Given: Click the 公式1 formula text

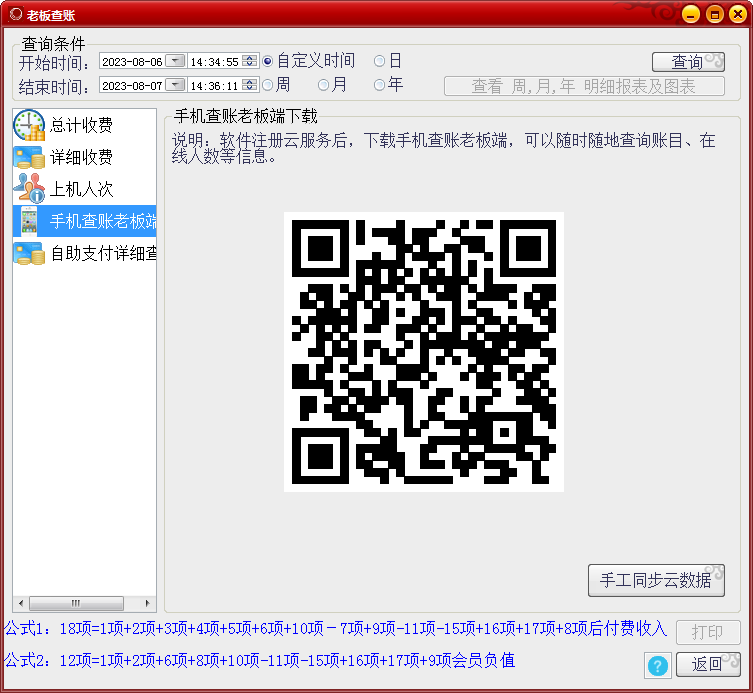Looking at the screenshot, I should point(336,628).
